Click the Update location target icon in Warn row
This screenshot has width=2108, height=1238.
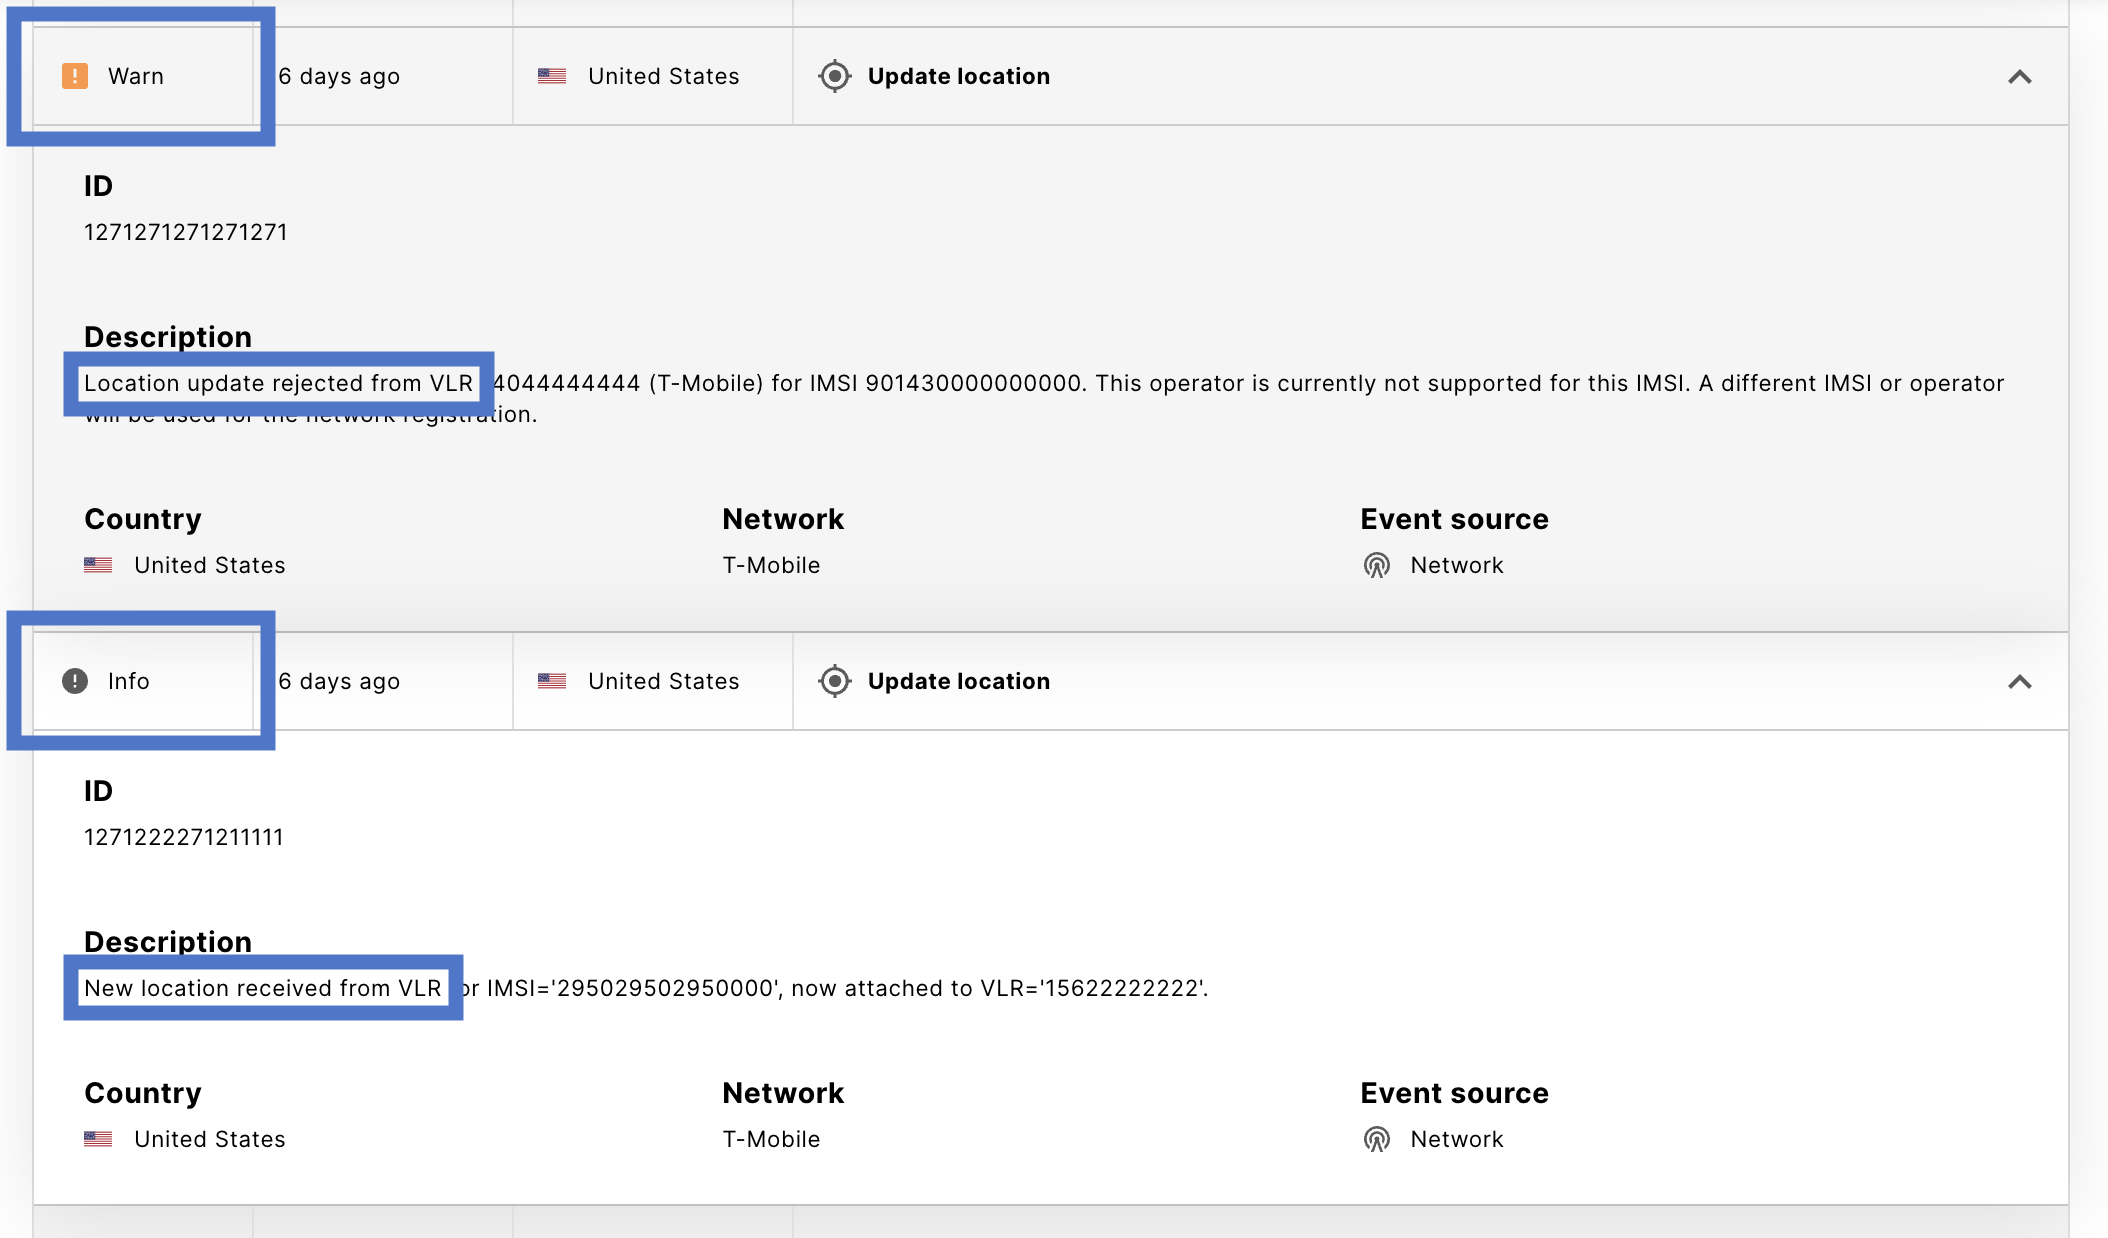coord(834,76)
